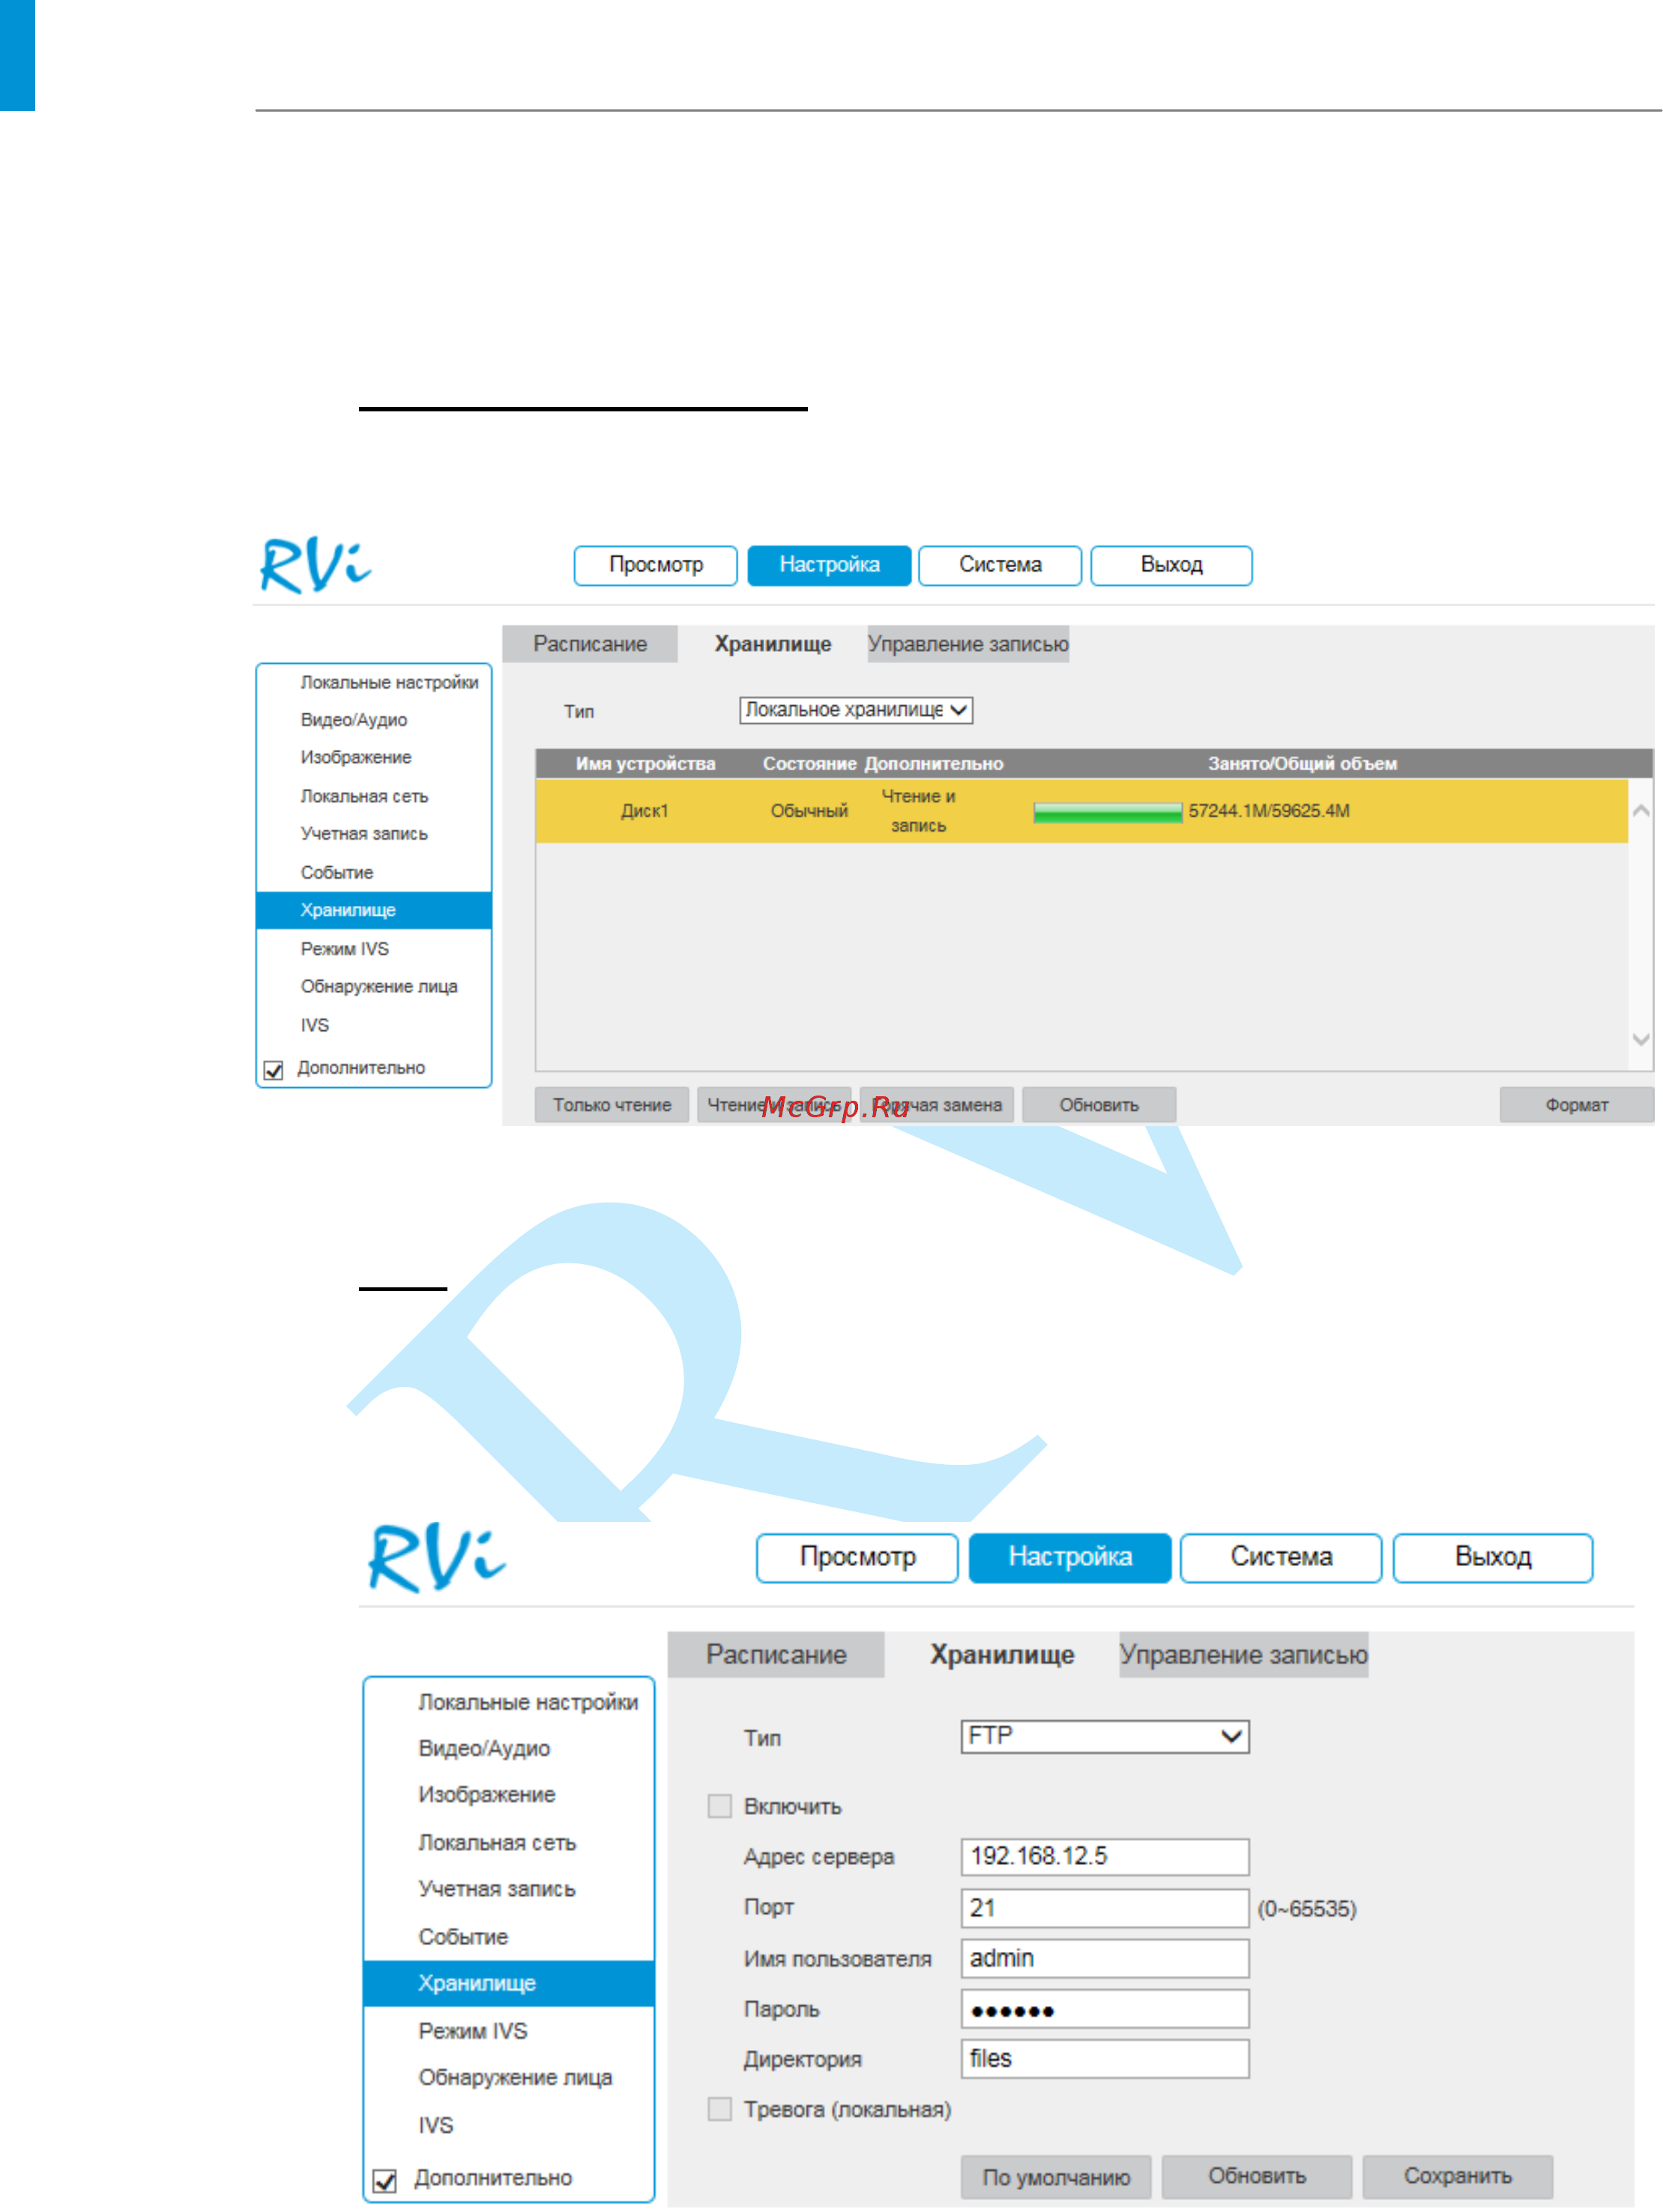1663x2212 pixels.
Task: Open Система in the FTP screenshot
Action: point(1281,1558)
